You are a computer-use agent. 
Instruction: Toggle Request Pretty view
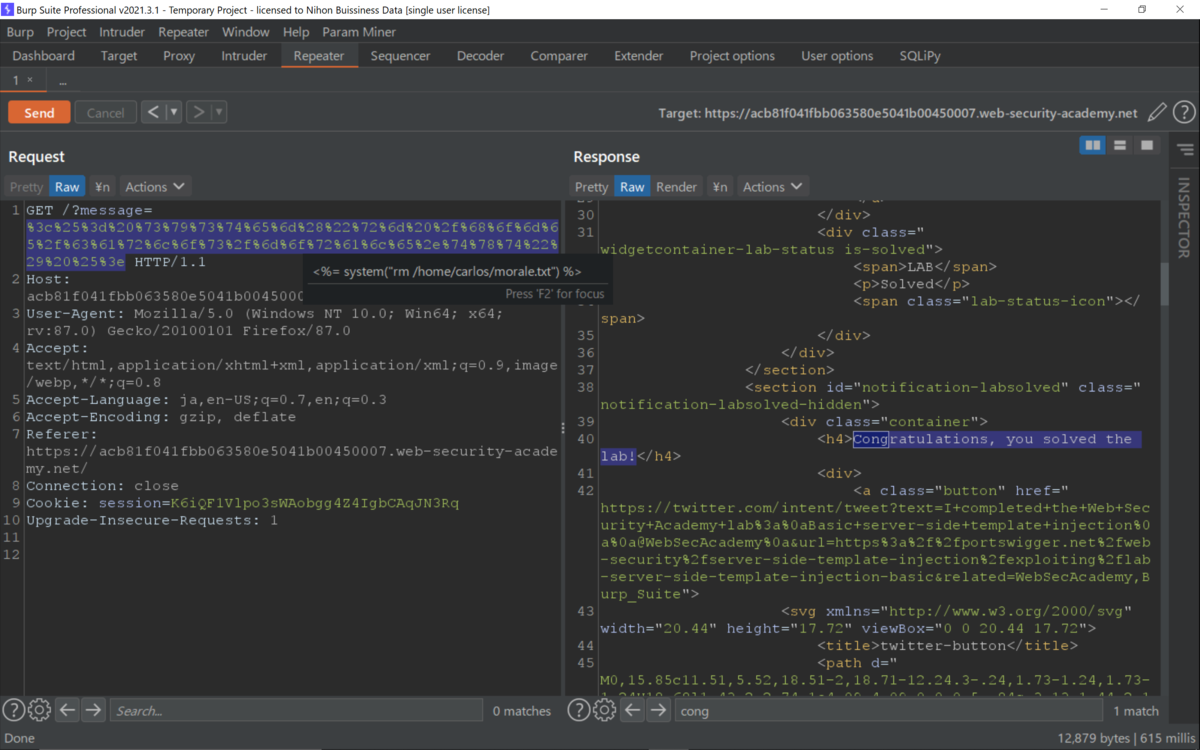27,186
